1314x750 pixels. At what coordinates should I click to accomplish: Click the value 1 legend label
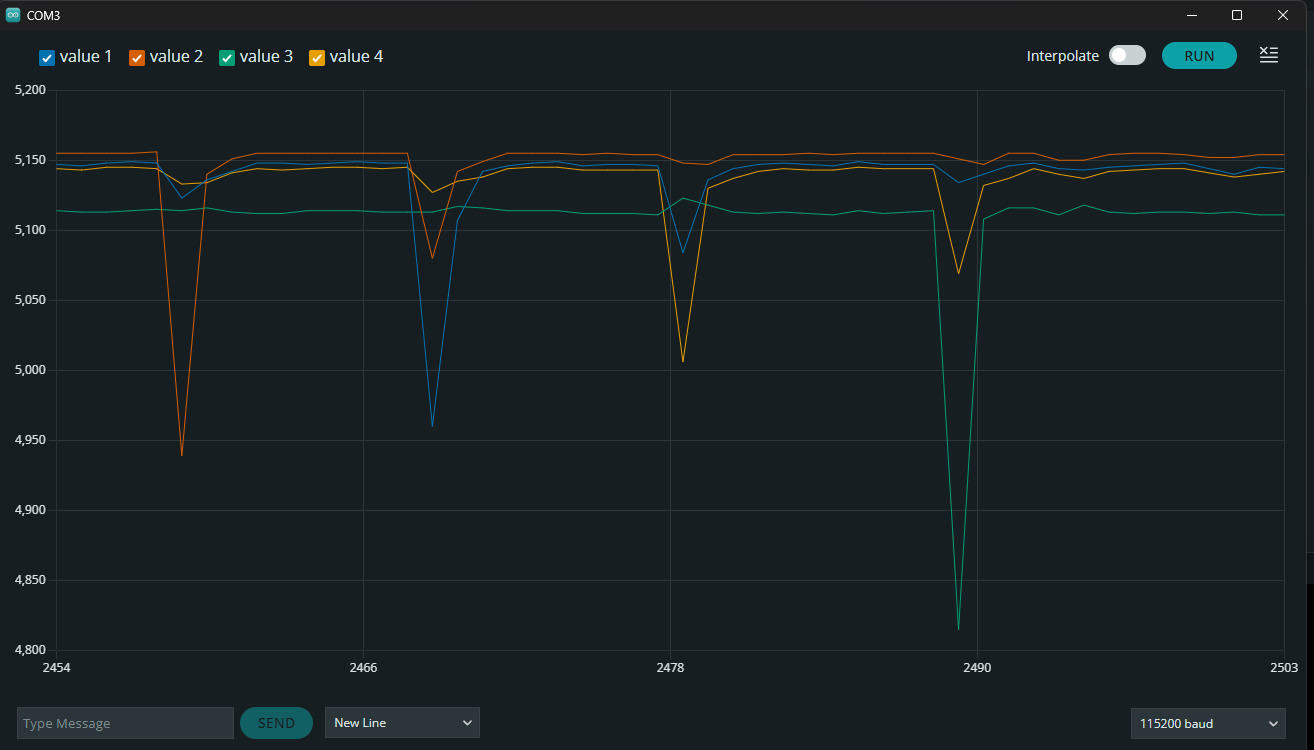tap(86, 57)
